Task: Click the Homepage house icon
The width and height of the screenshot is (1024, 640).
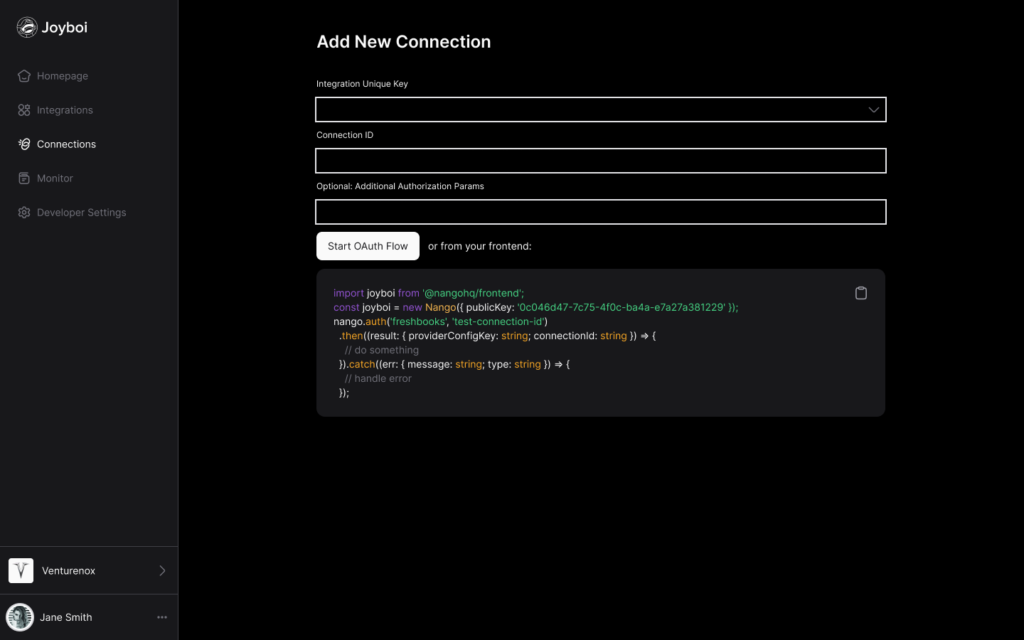Action: point(24,76)
